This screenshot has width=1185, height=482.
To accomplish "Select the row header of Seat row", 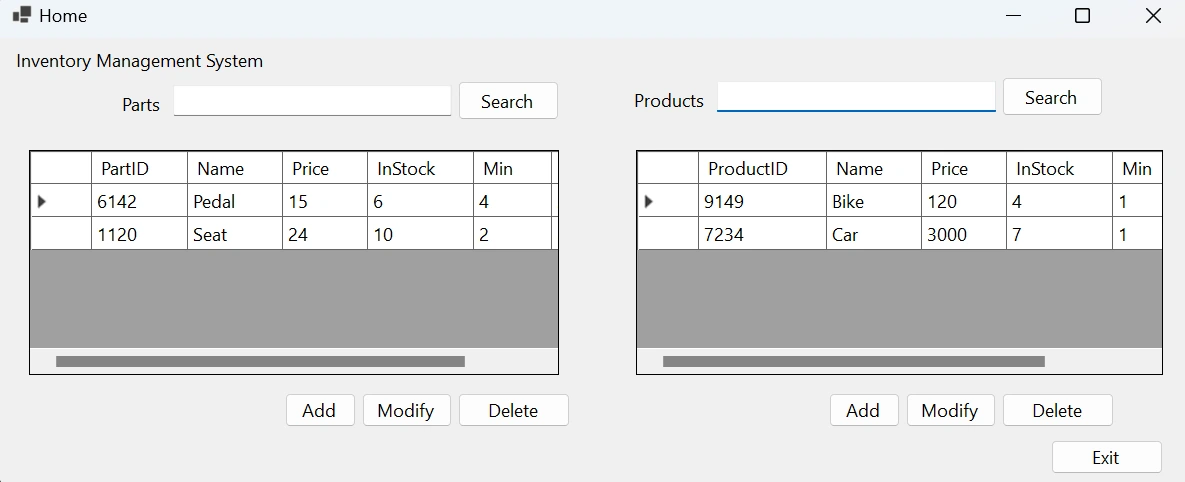I will [x=61, y=233].
